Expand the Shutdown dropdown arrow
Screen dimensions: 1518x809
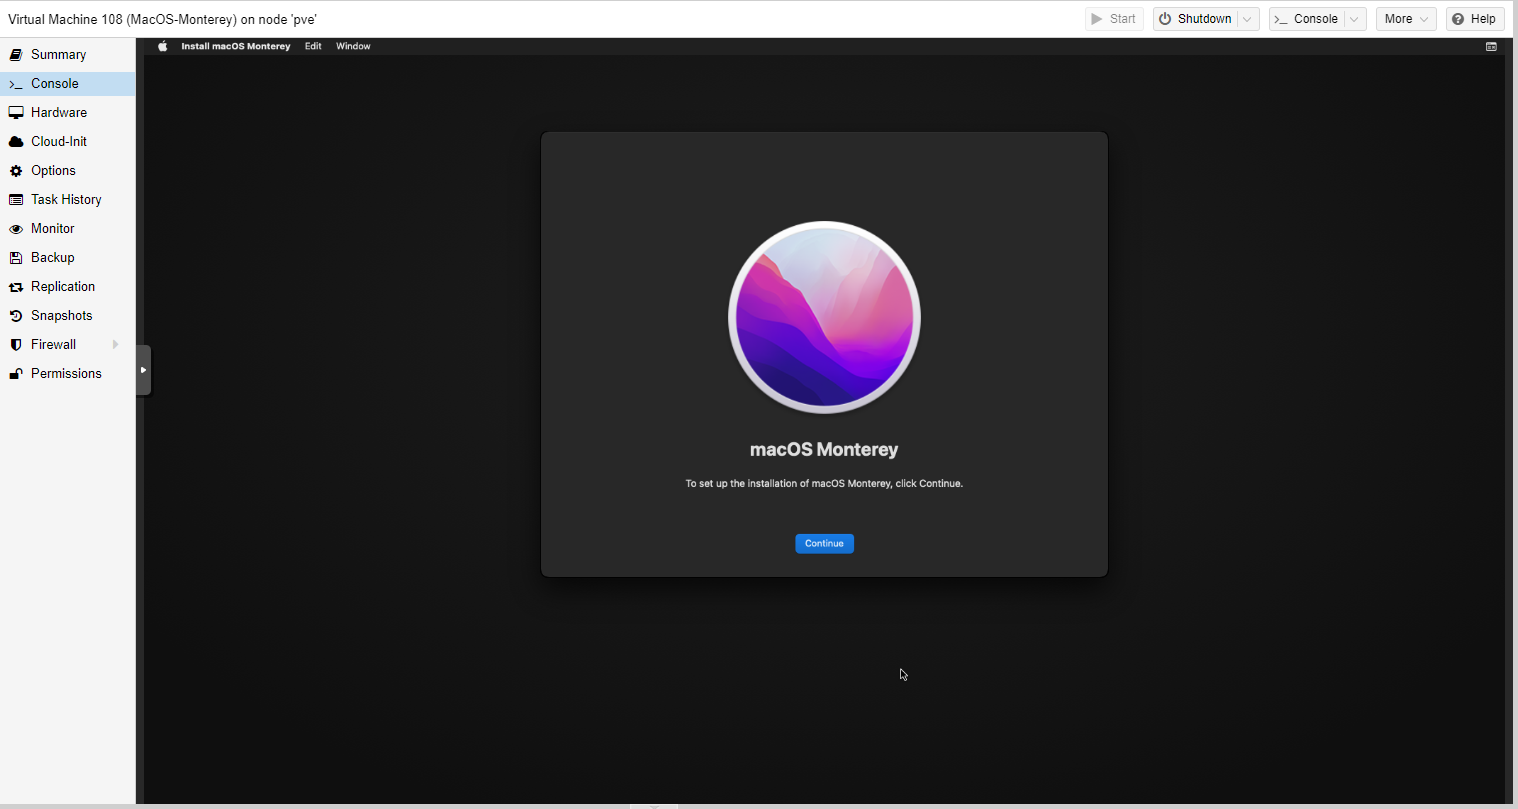[1247, 19]
